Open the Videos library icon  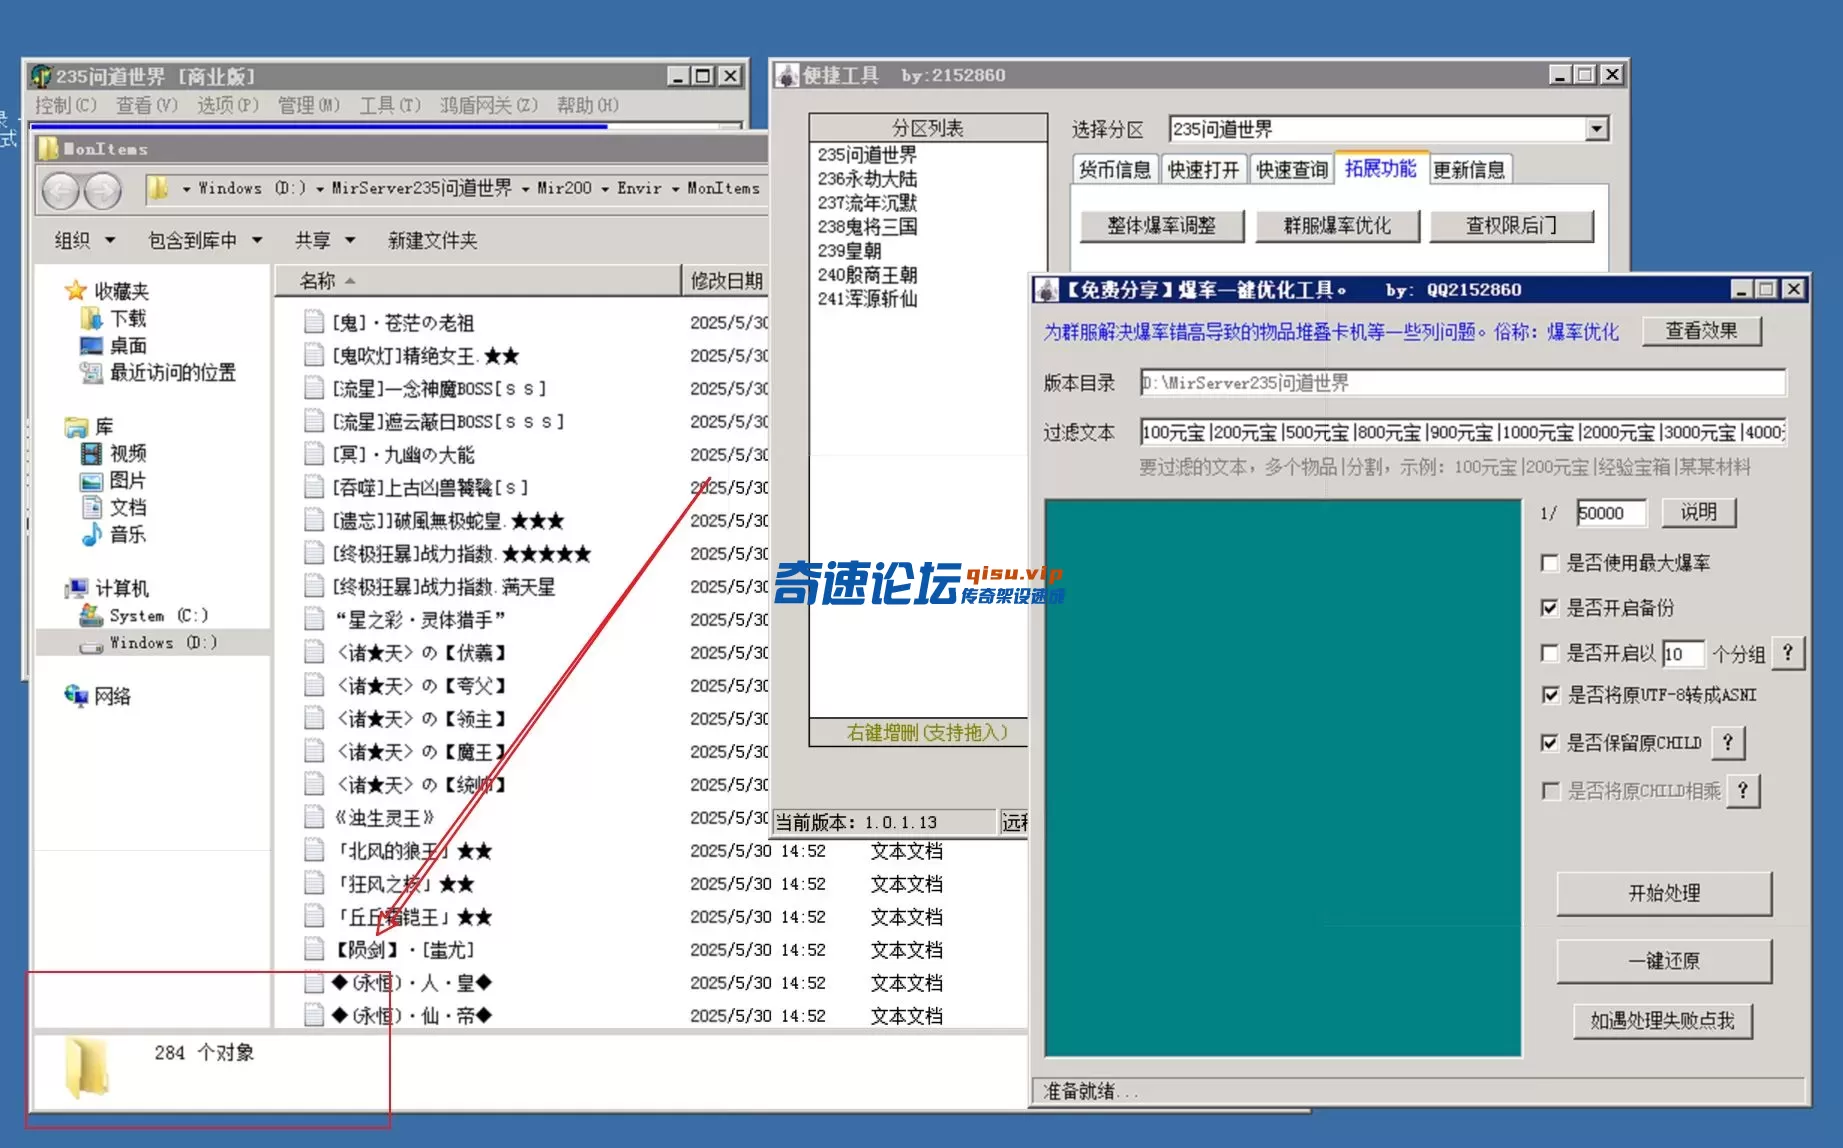point(92,453)
